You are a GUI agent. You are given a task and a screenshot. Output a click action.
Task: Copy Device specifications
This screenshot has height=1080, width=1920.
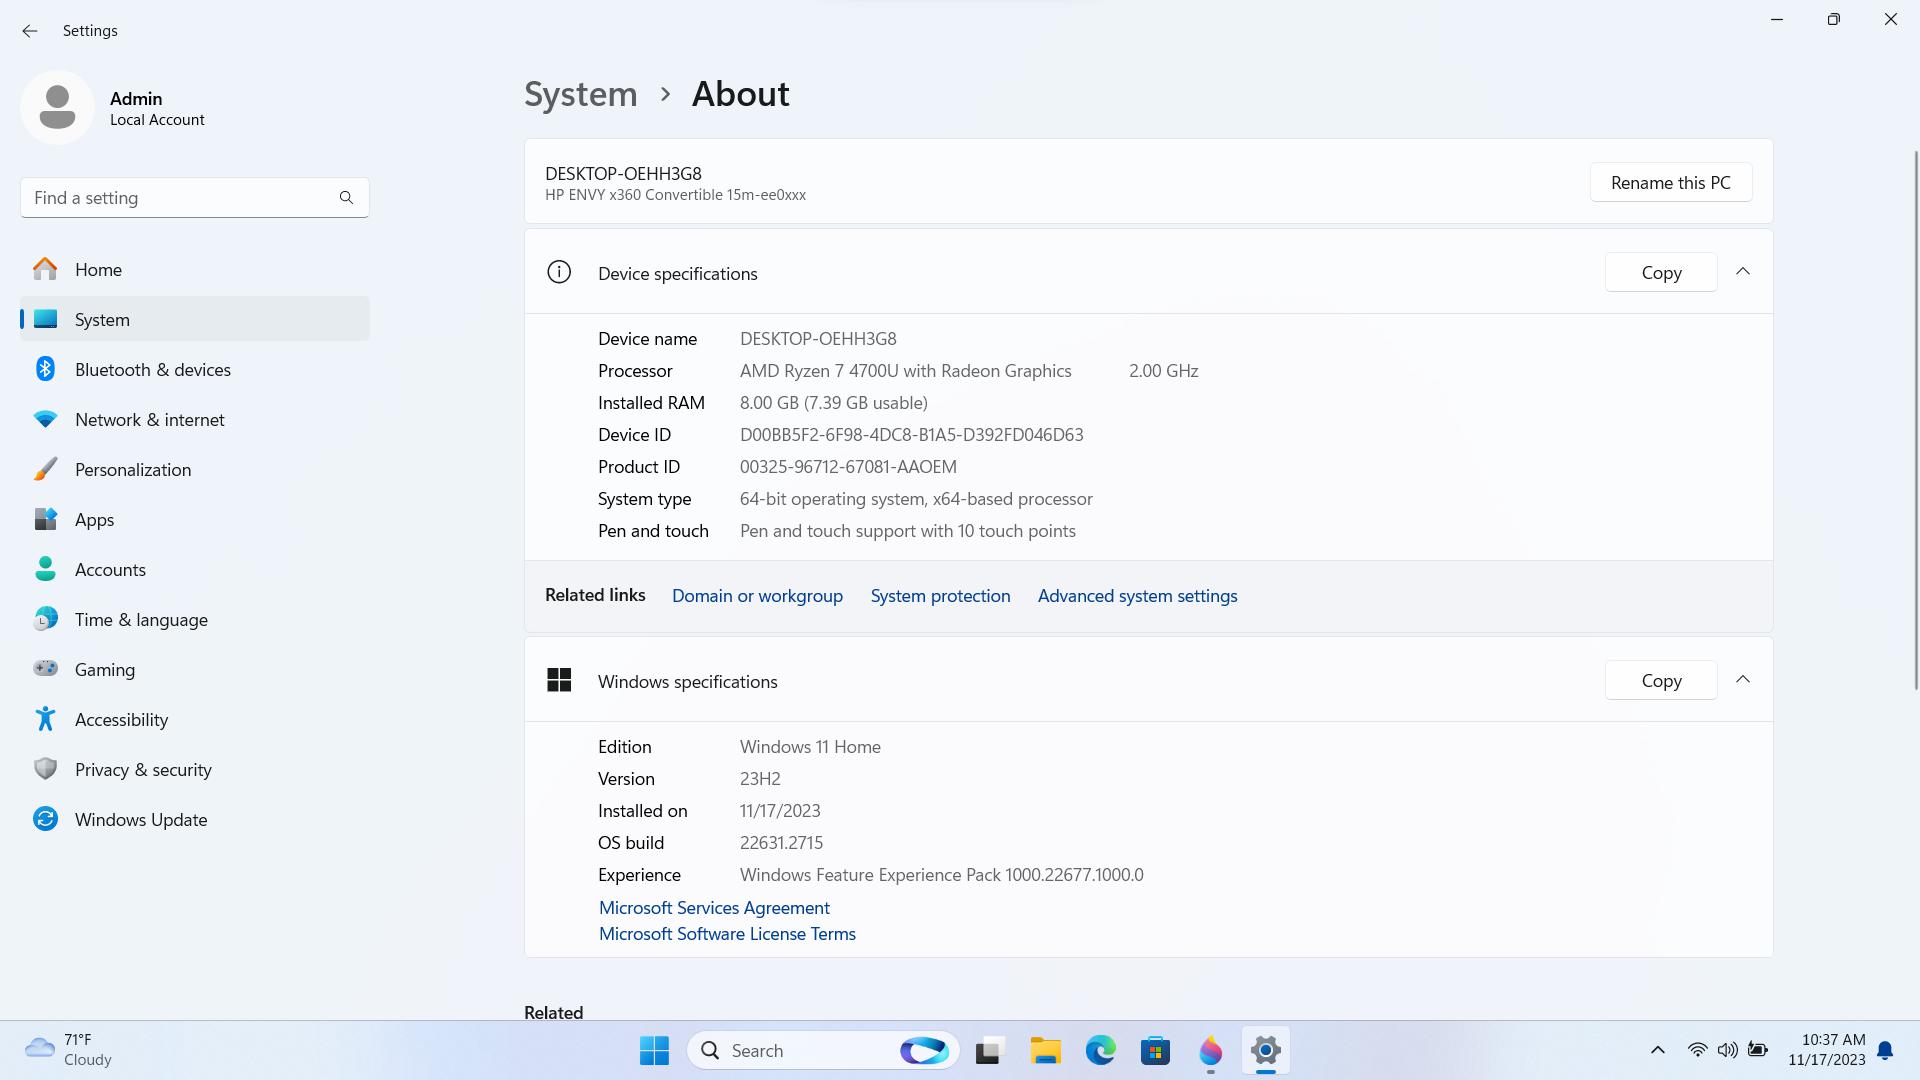pos(1661,272)
